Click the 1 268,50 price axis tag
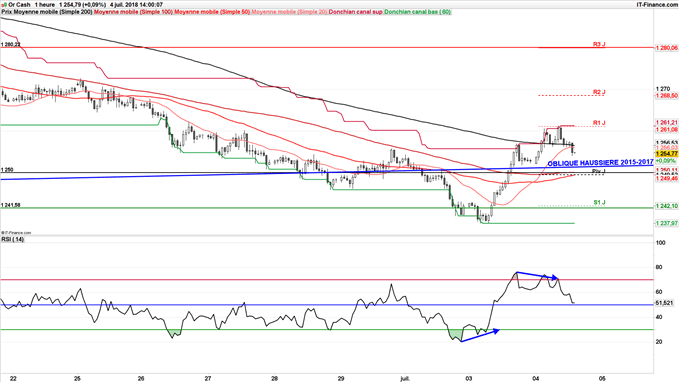Image resolution: width=679 pixels, height=382 pixels. [666, 95]
